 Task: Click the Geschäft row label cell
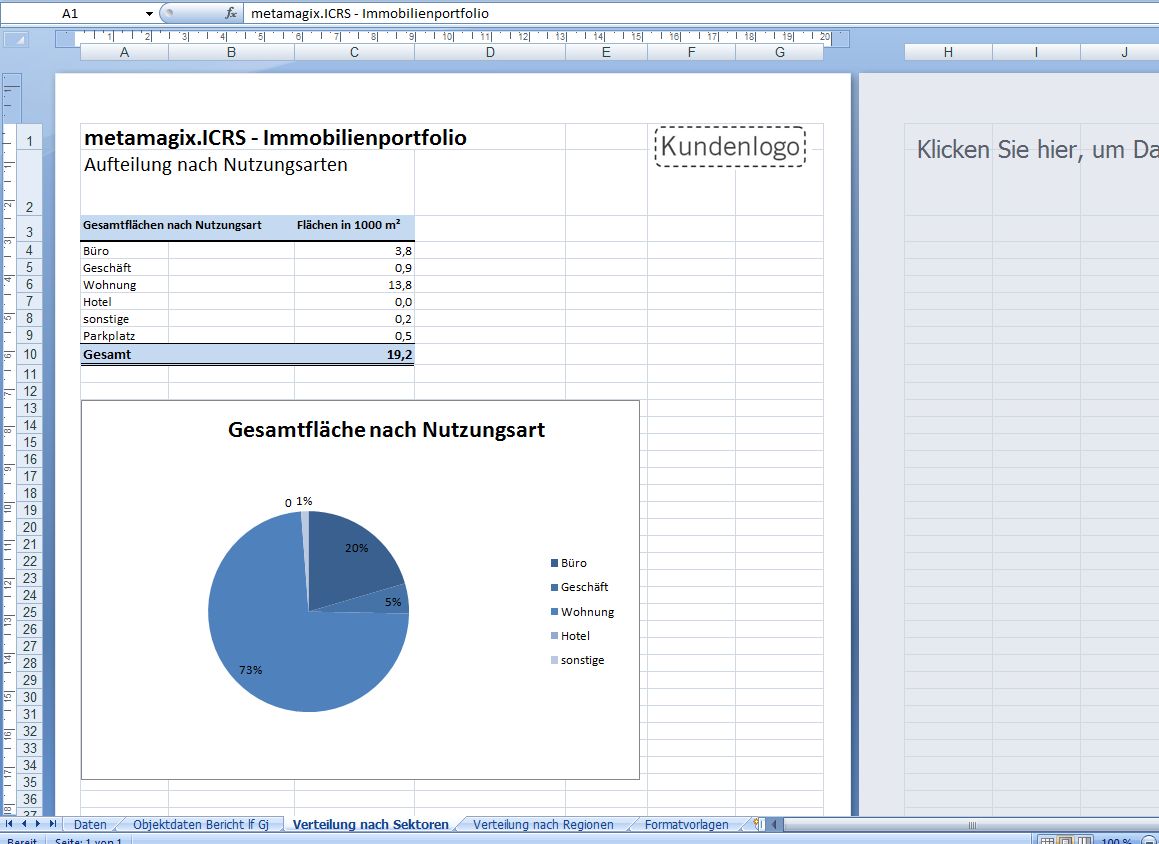[x=124, y=268]
